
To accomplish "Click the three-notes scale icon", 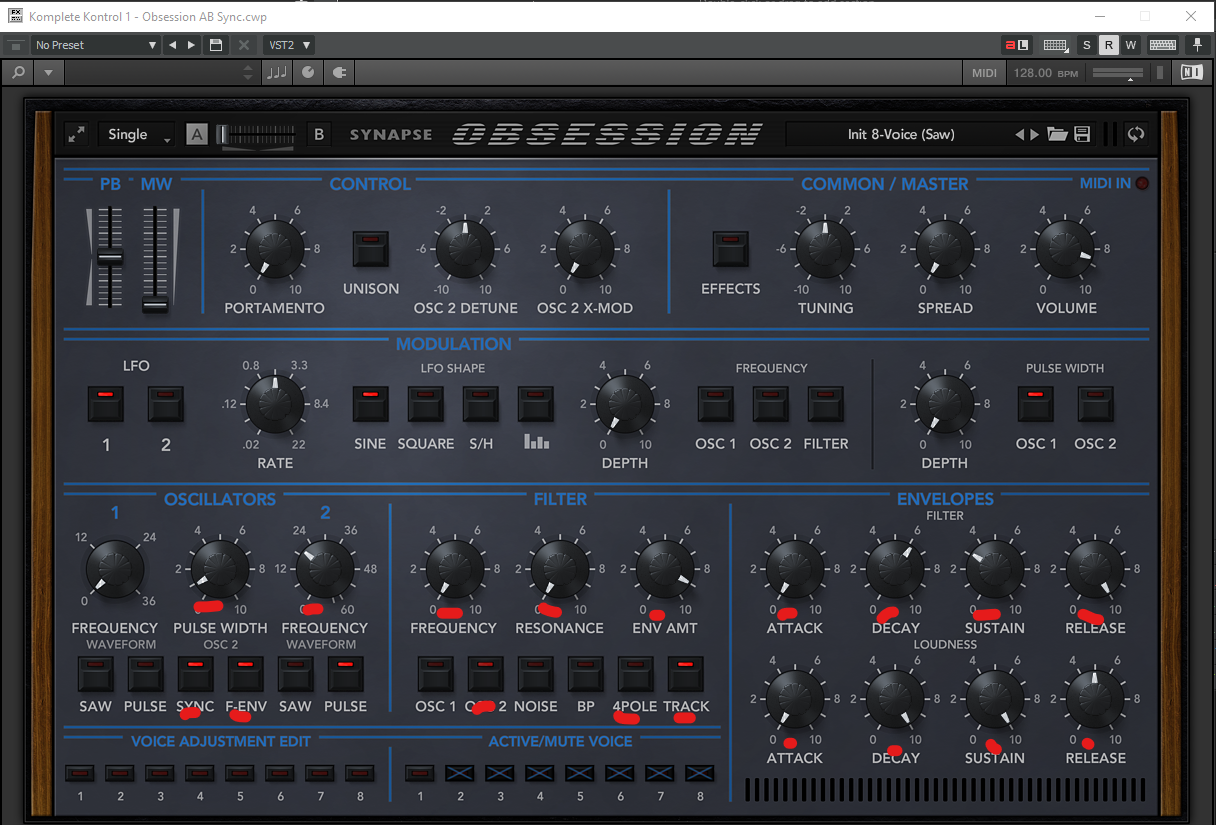I will [276, 73].
